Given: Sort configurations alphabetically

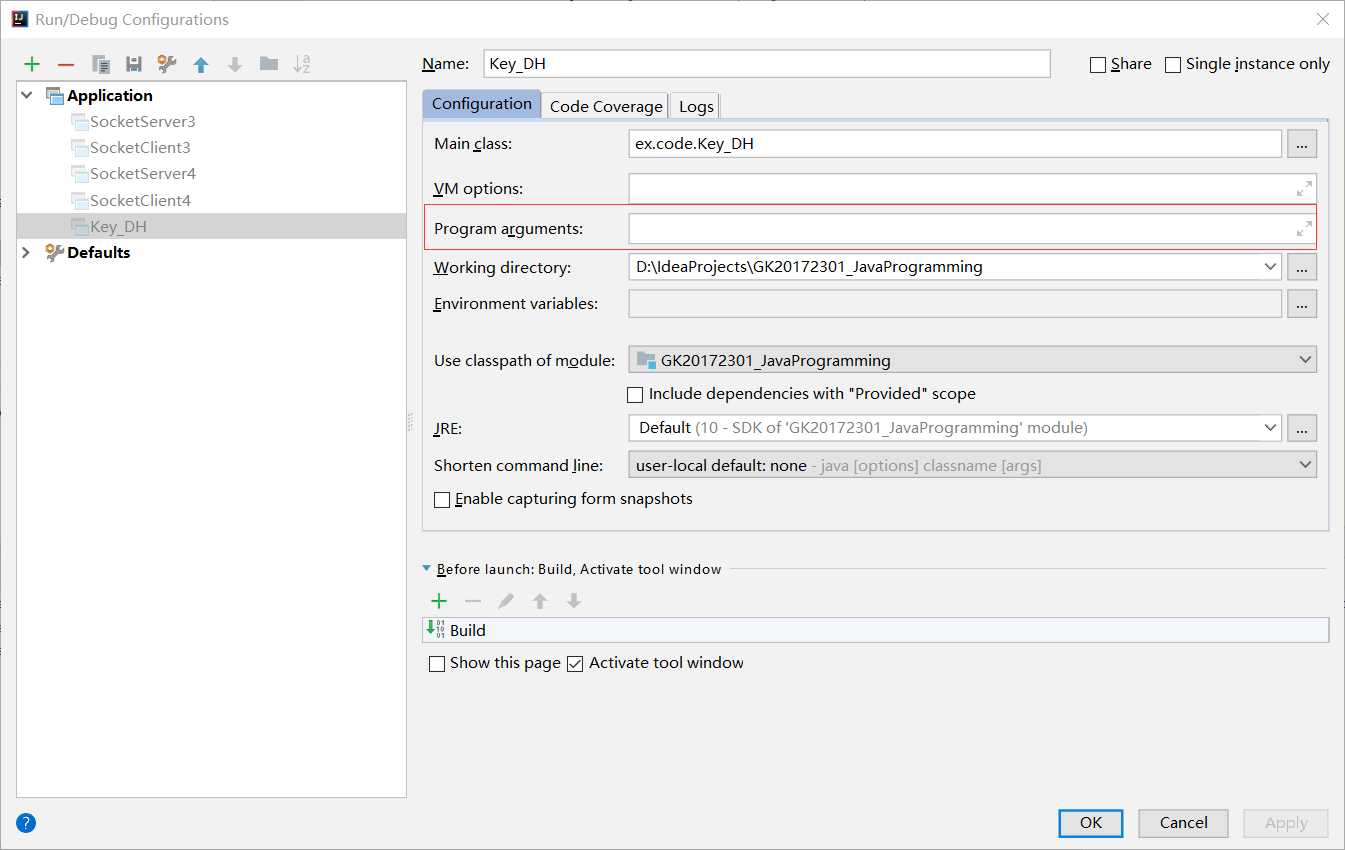Looking at the screenshot, I should (x=302, y=64).
